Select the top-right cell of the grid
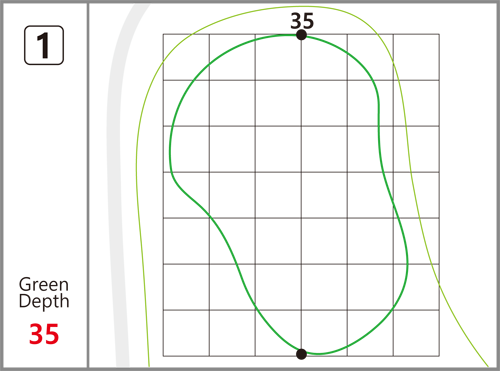The image size is (500, 371). (416, 57)
